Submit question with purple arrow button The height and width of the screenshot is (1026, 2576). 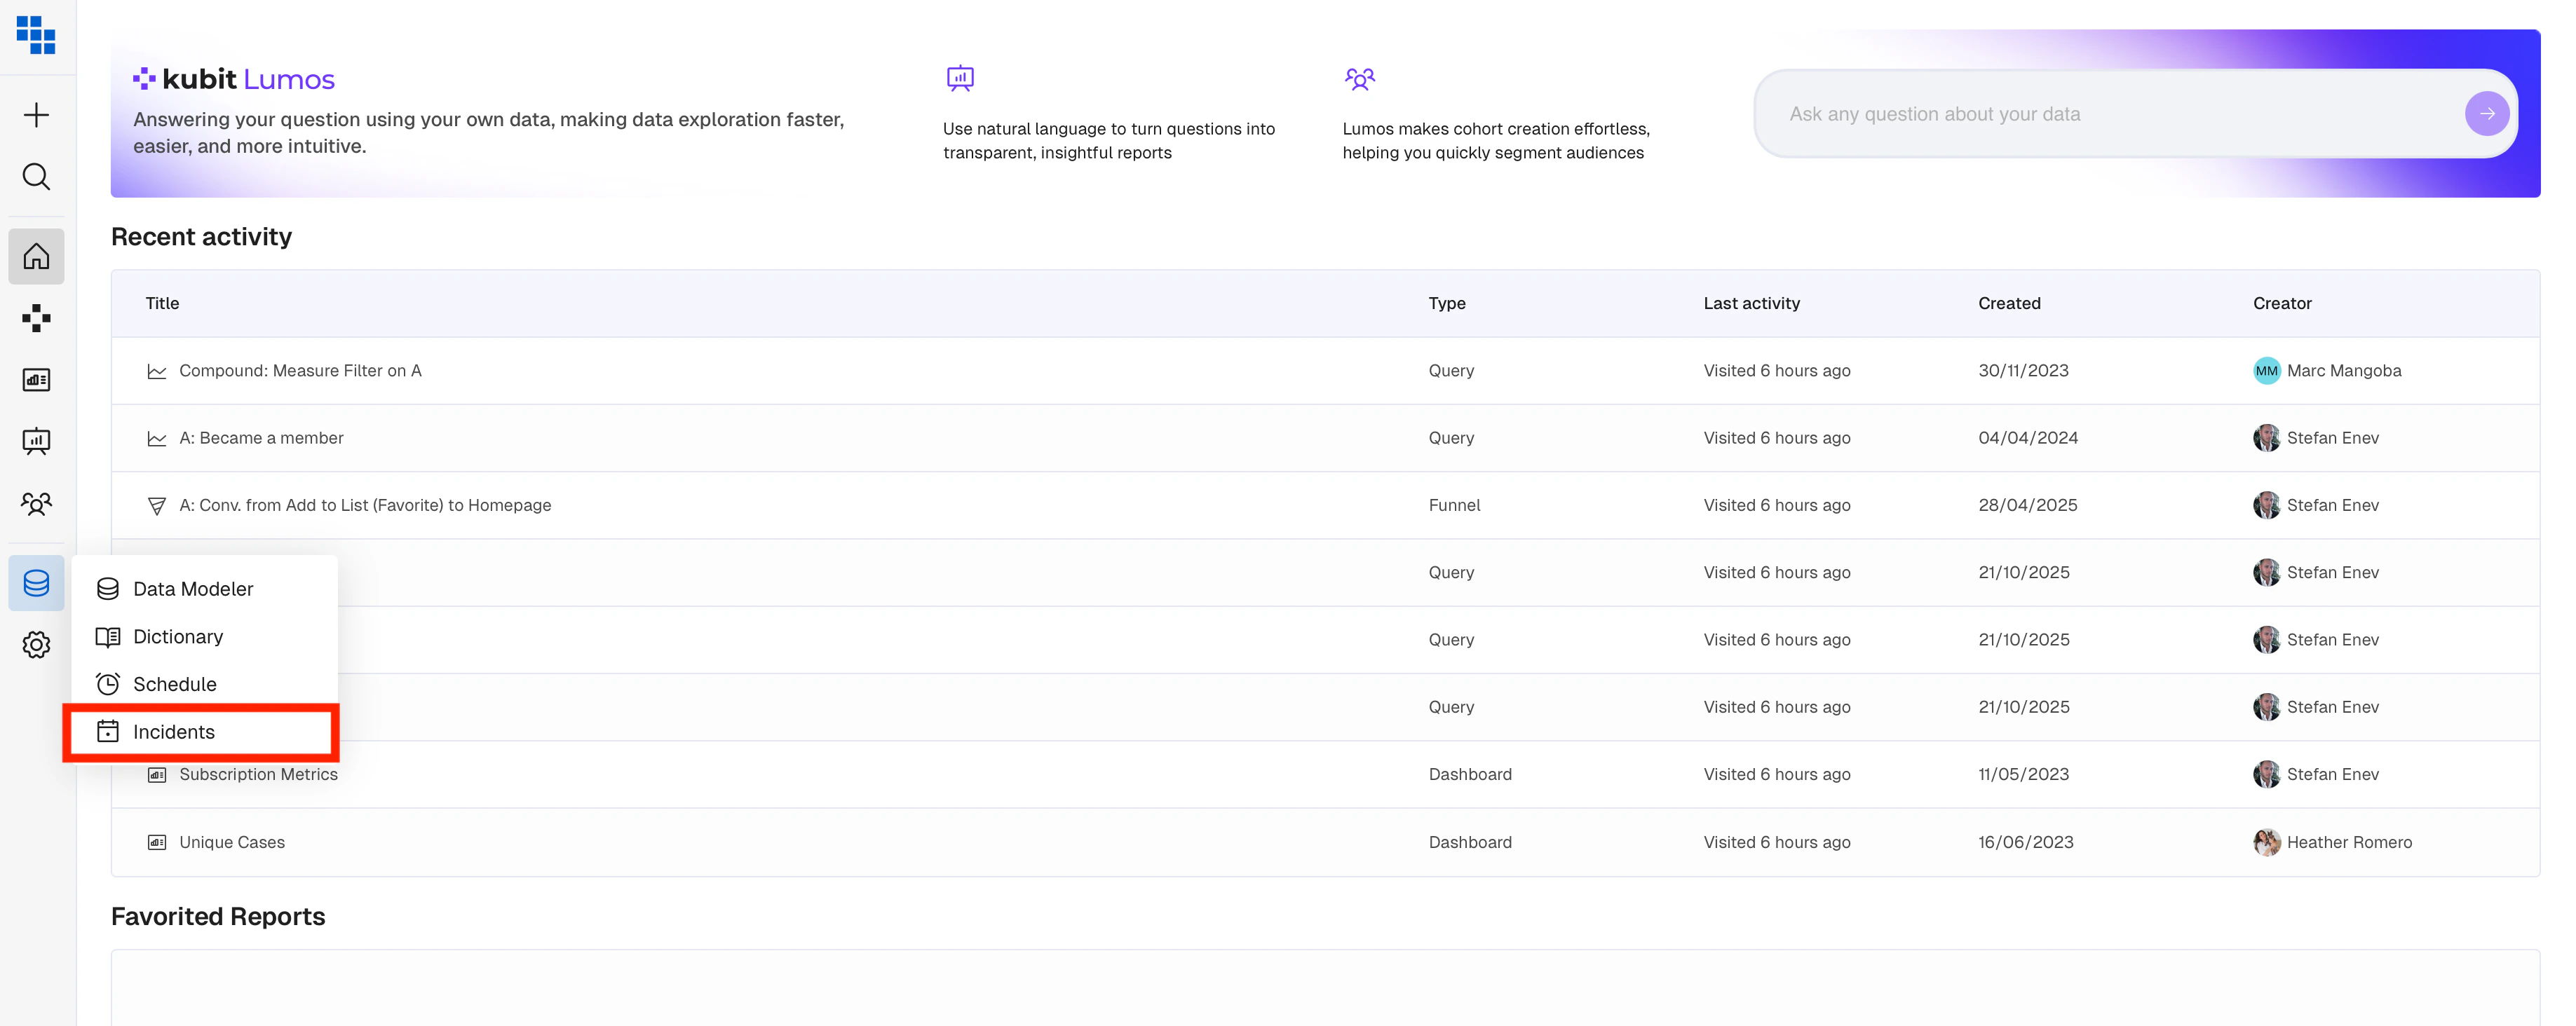tap(2486, 114)
